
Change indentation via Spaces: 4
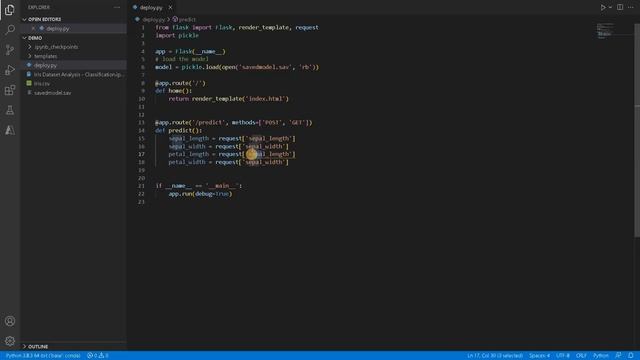[539, 356]
